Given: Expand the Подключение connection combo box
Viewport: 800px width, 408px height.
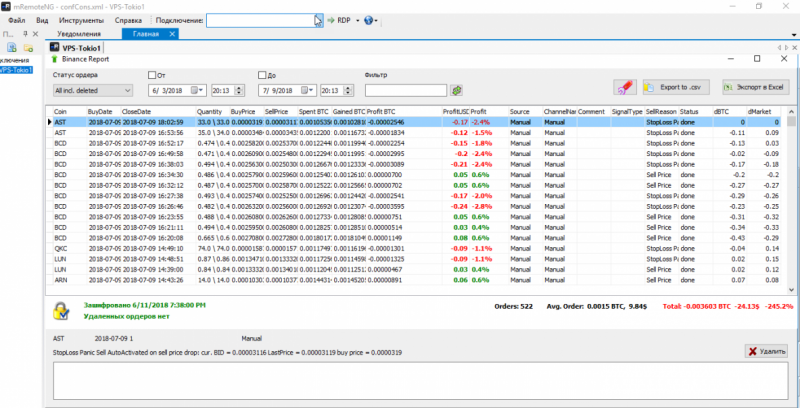Looking at the screenshot, I should point(318,20).
